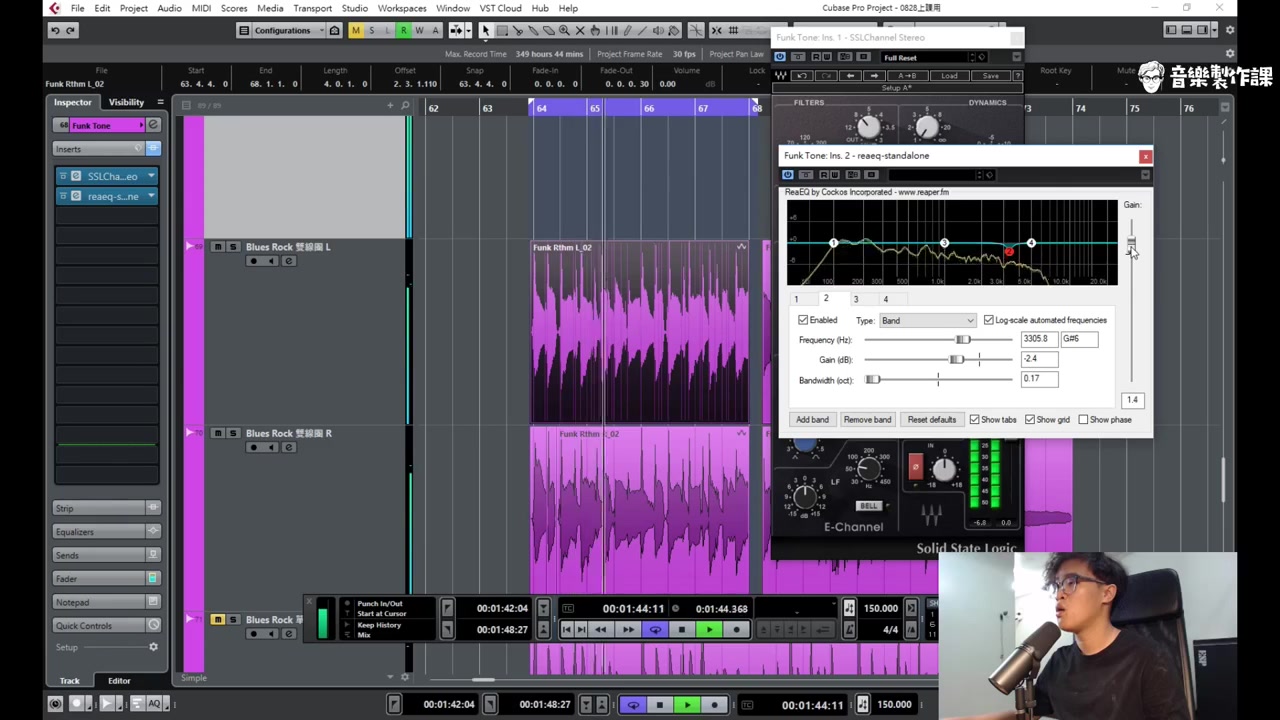Switch to the Editor tab at bottom
Viewport: 1280px width, 720px height.
(x=119, y=681)
